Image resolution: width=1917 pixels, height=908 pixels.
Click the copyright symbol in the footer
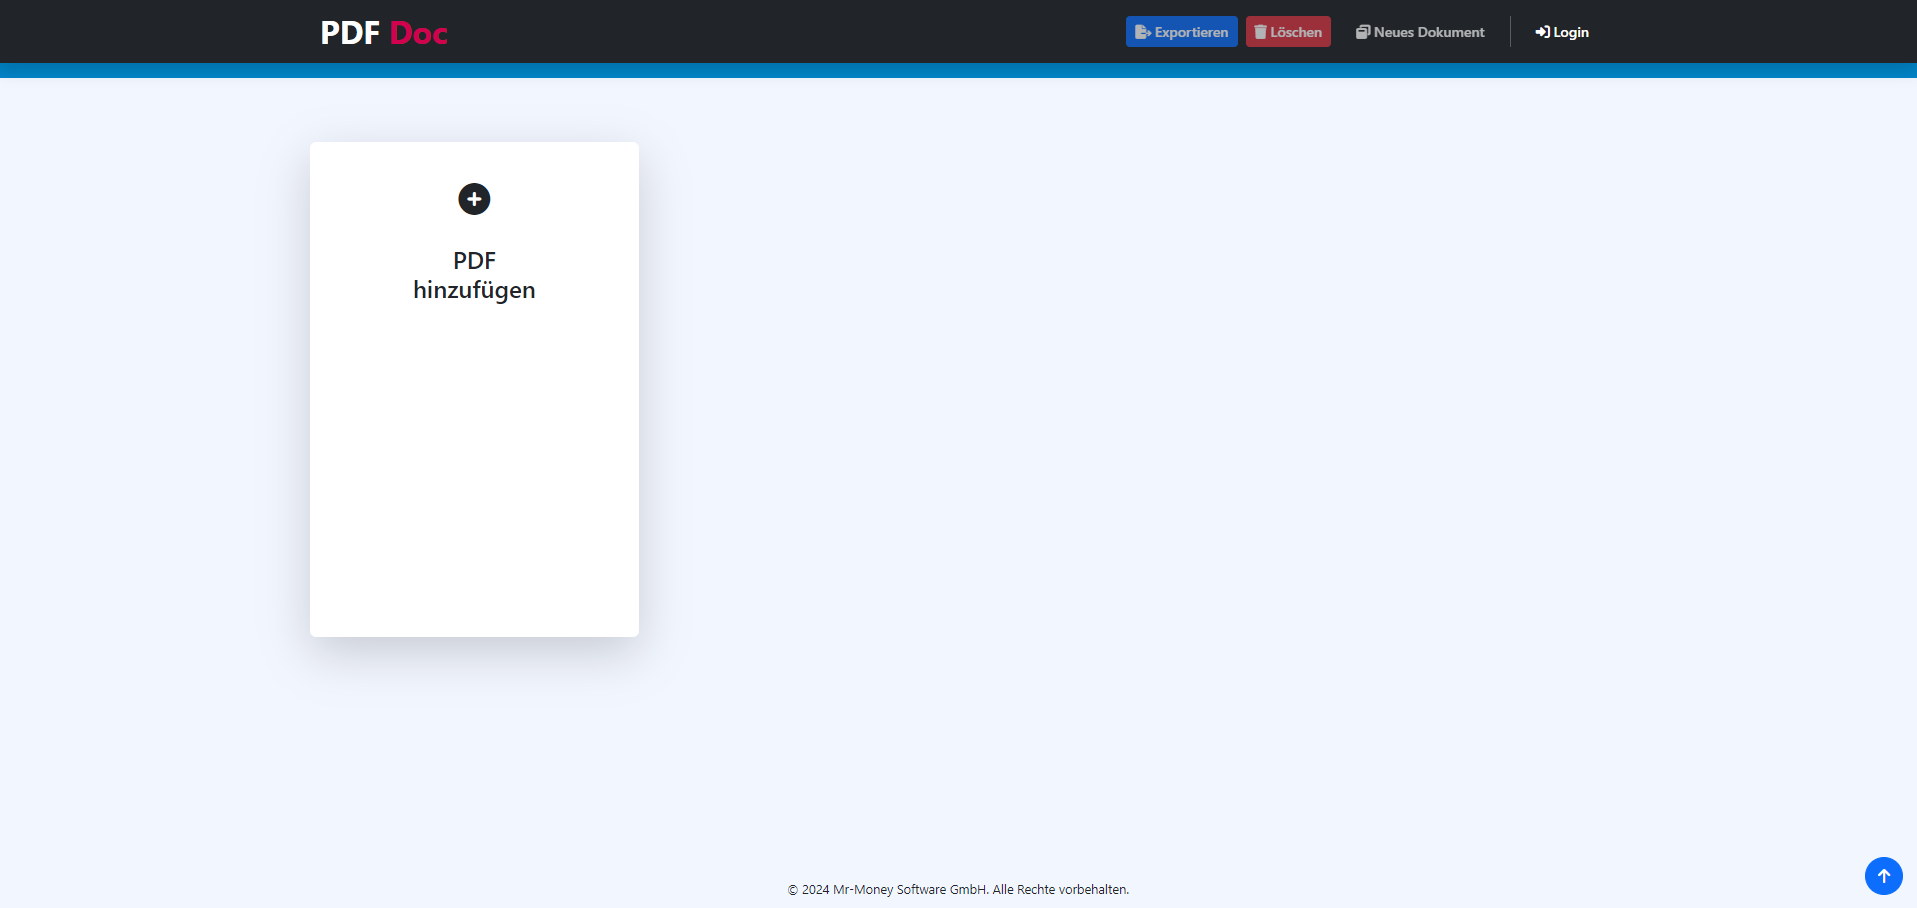point(793,890)
